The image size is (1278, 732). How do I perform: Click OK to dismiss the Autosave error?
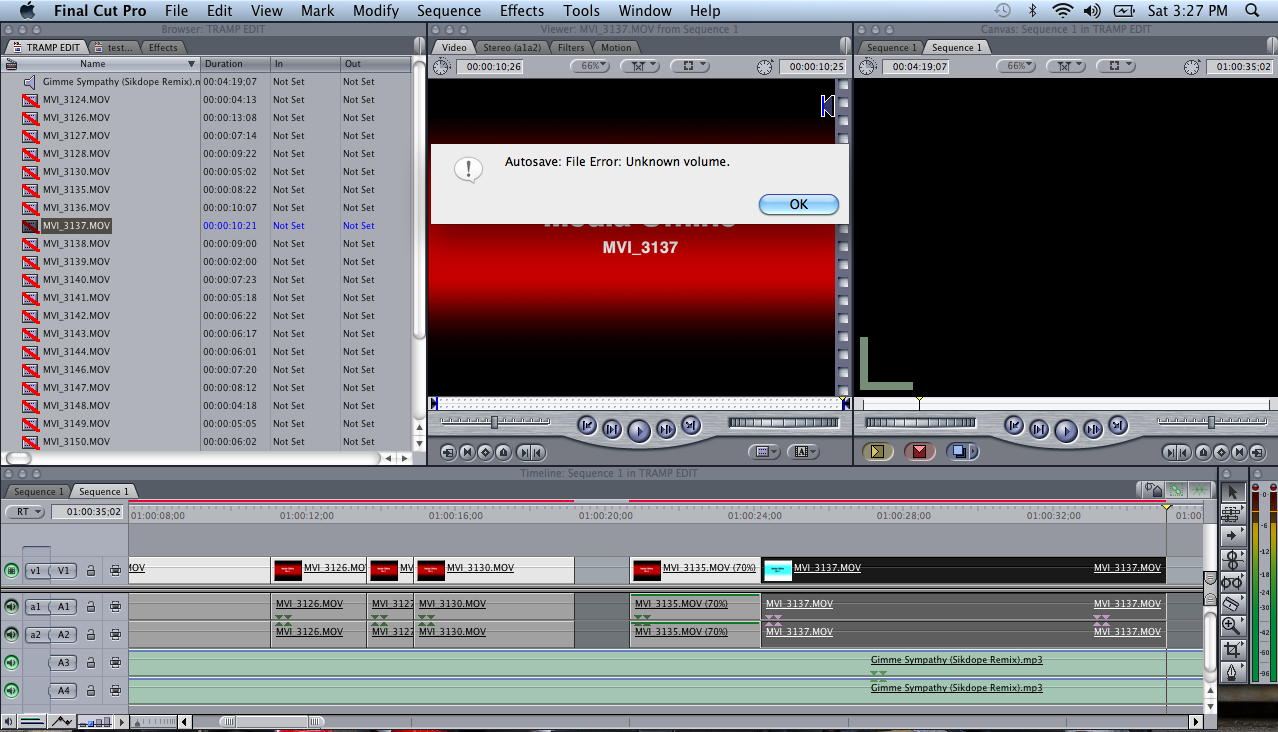pos(798,204)
